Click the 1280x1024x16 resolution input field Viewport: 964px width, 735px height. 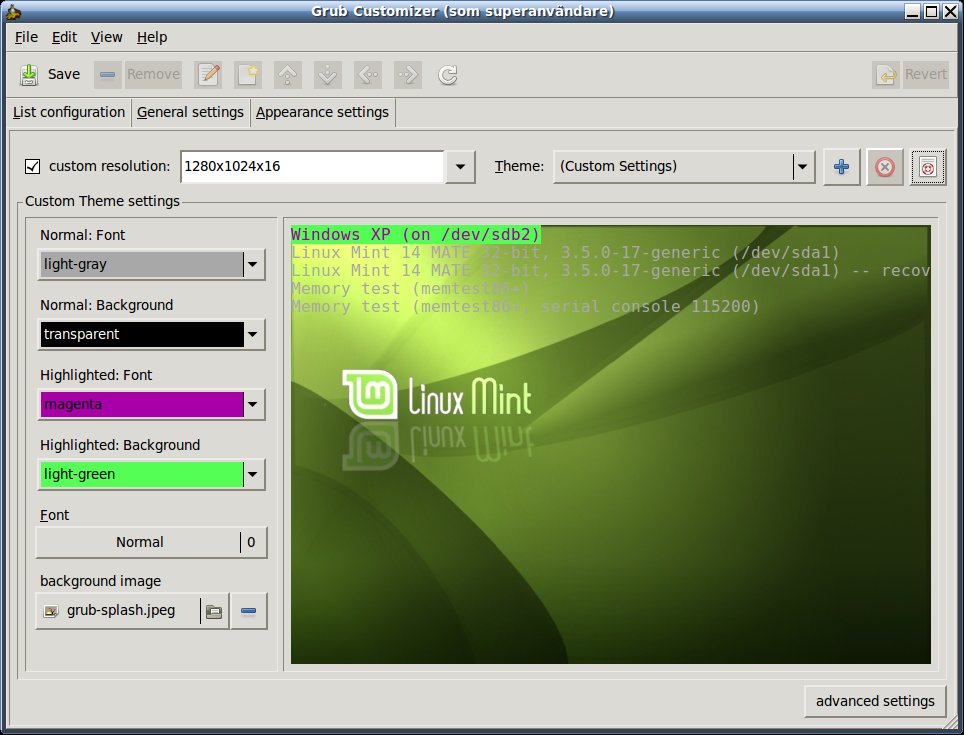coord(312,167)
